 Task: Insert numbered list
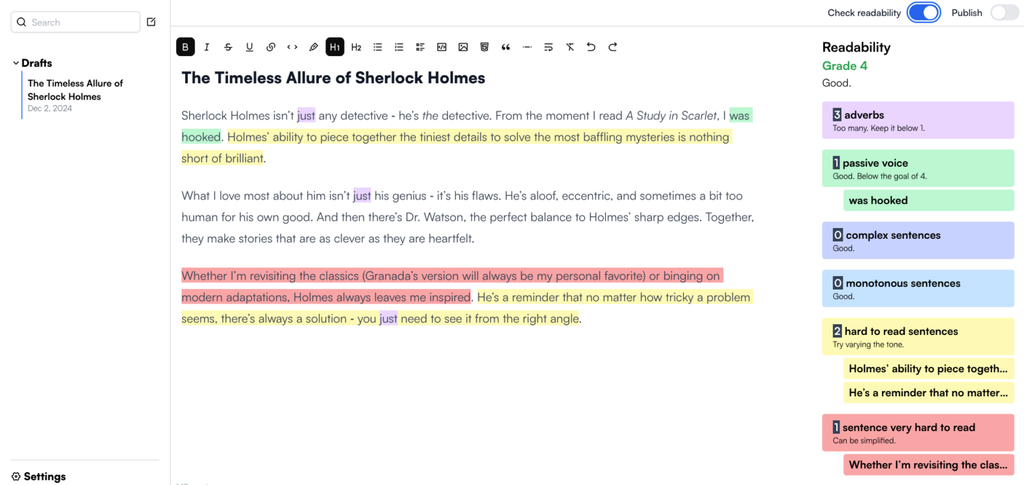[x=399, y=47]
